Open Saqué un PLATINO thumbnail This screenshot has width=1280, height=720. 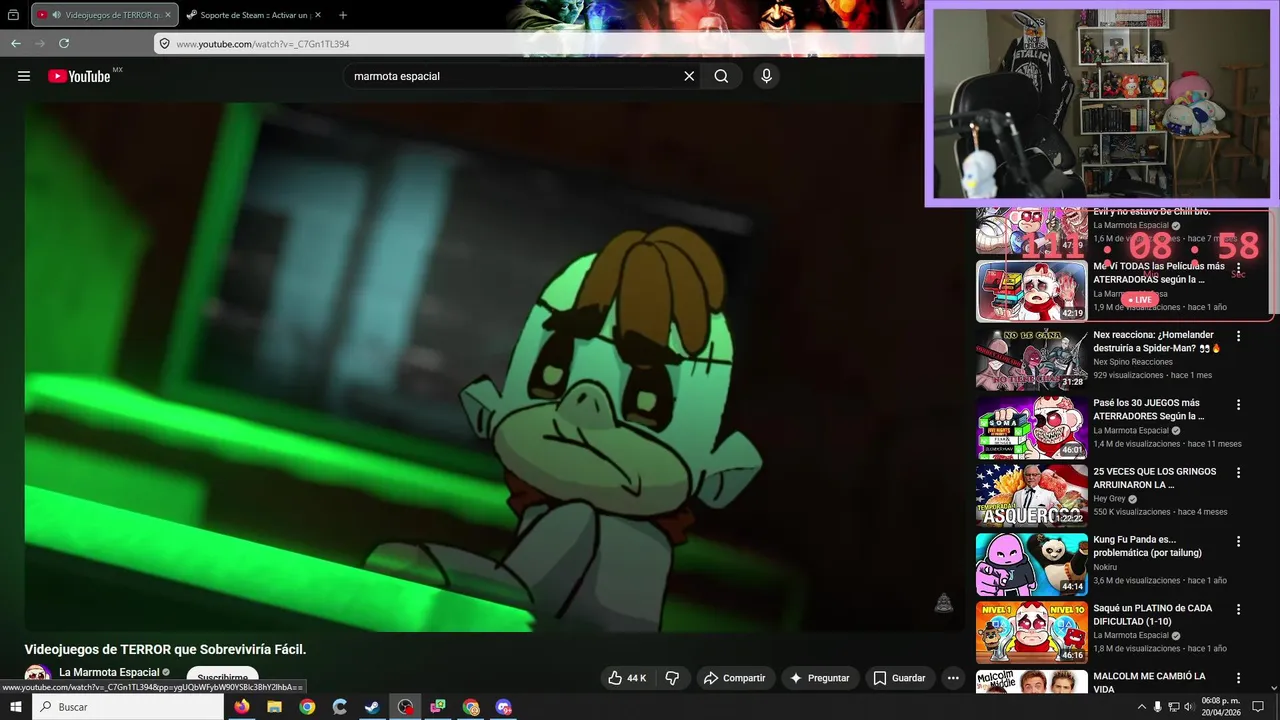[1032, 632]
